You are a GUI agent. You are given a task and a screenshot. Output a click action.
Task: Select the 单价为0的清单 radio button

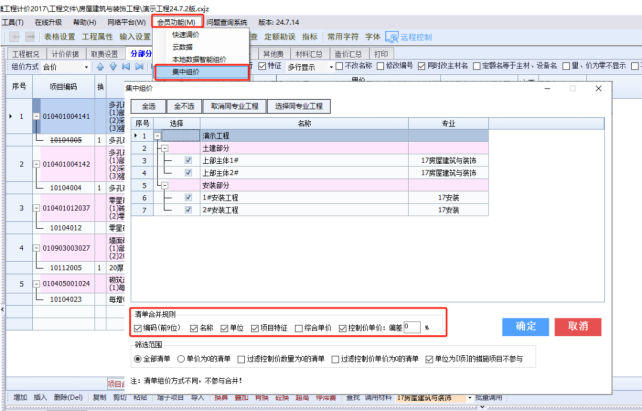pyautogui.click(x=181, y=359)
